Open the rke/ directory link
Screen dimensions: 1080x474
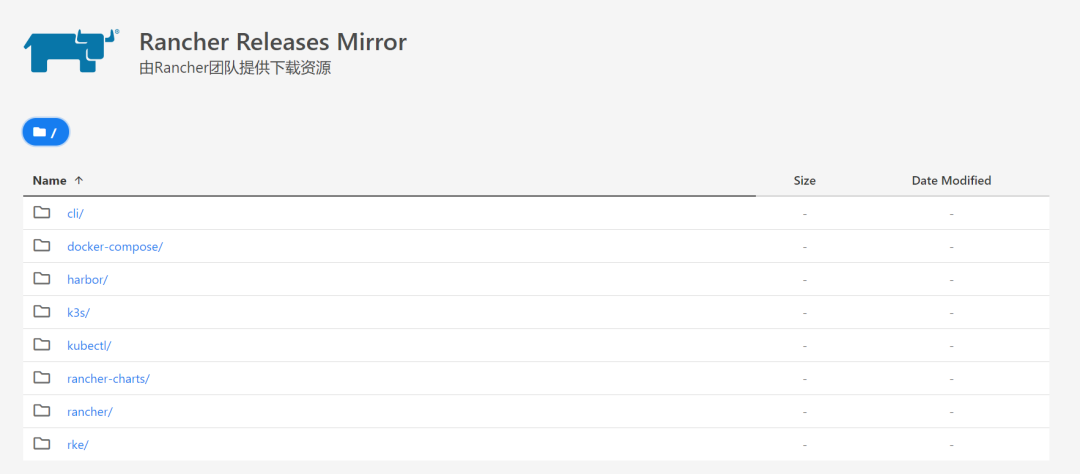point(77,445)
